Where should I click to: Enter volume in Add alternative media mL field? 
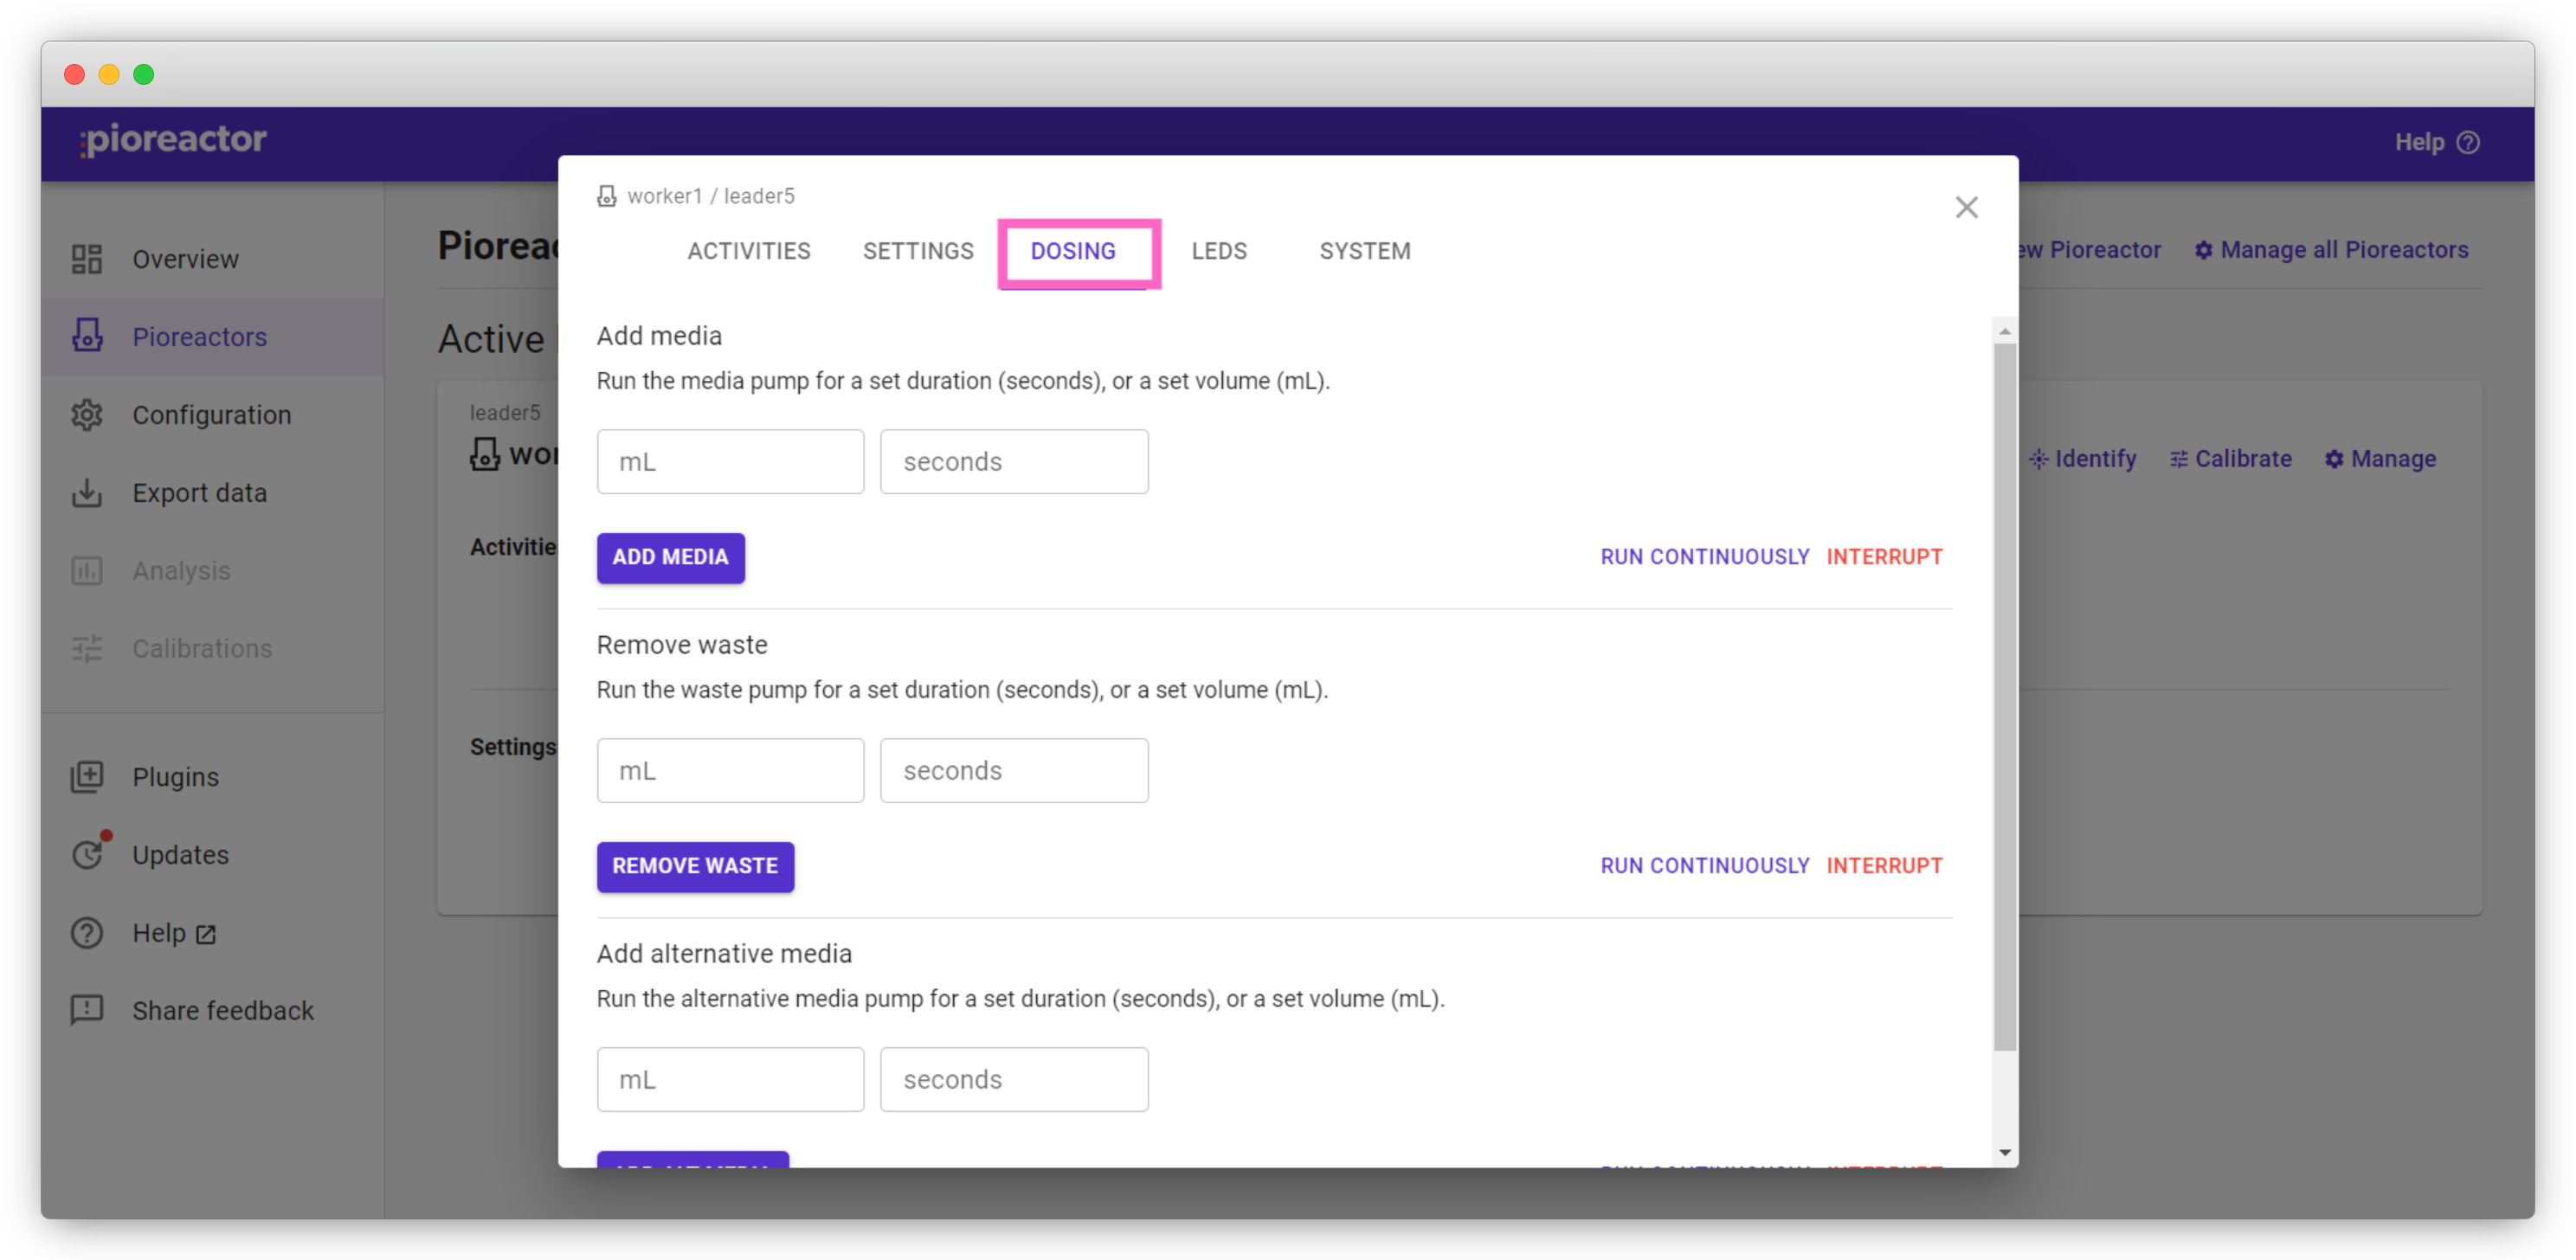pos(730,1077)
